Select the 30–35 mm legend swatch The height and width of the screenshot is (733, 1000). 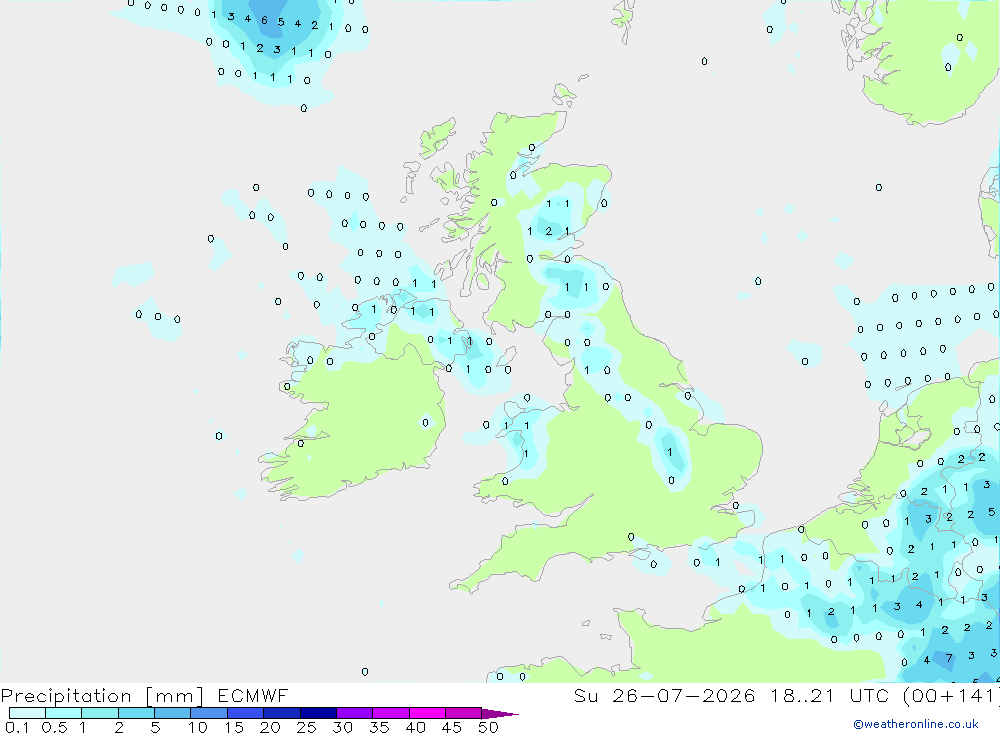tap(354, 713)
